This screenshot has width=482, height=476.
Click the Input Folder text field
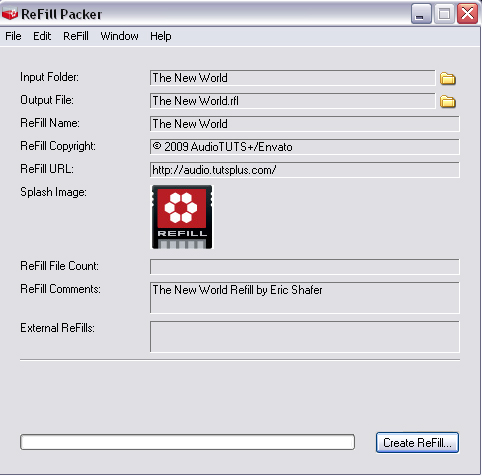click(x=293, y=78)
